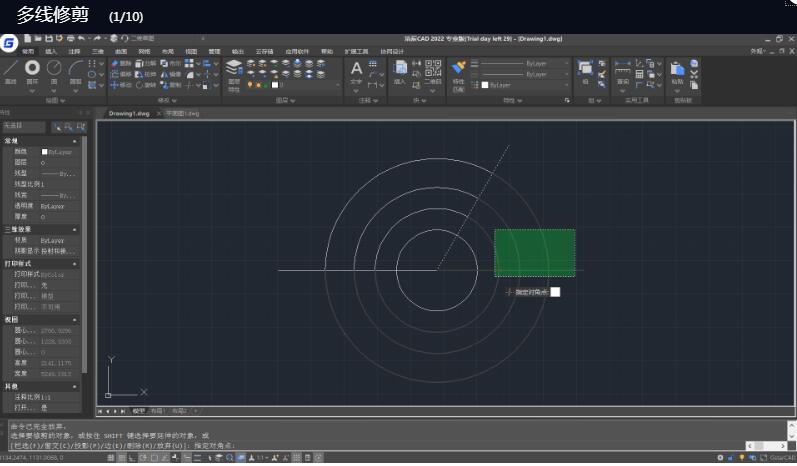Click the 模型 model space tab
797x466 pixels.
tap(139, 411)
